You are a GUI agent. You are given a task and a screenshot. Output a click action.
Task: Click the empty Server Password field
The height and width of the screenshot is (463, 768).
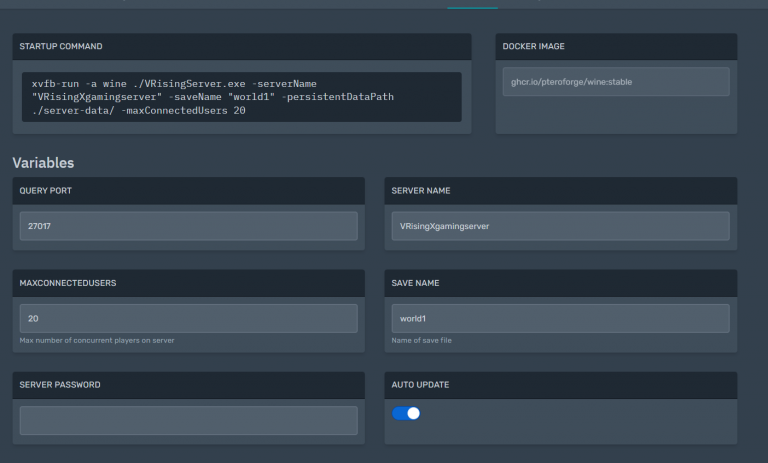coord(188,420)
